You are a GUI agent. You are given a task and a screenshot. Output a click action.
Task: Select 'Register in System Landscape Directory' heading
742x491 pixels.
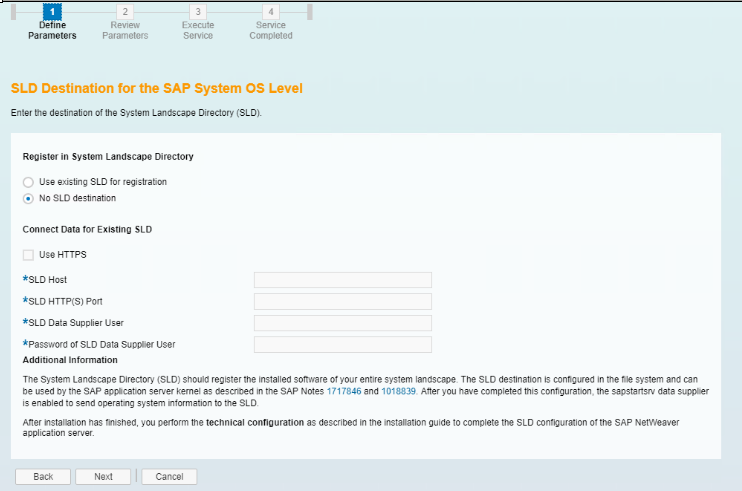coord(108,157)
